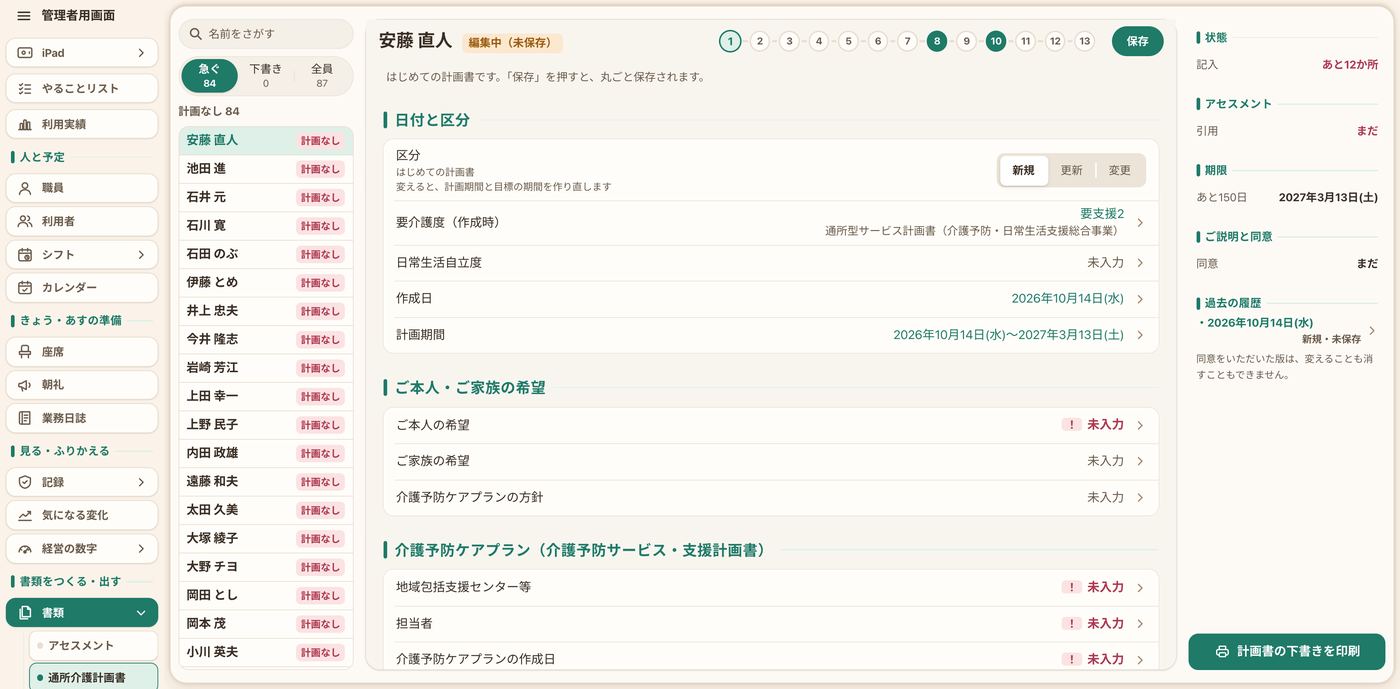Click the 保存 button
This screenshot has height=689, width=1400.
[1138, 41]
